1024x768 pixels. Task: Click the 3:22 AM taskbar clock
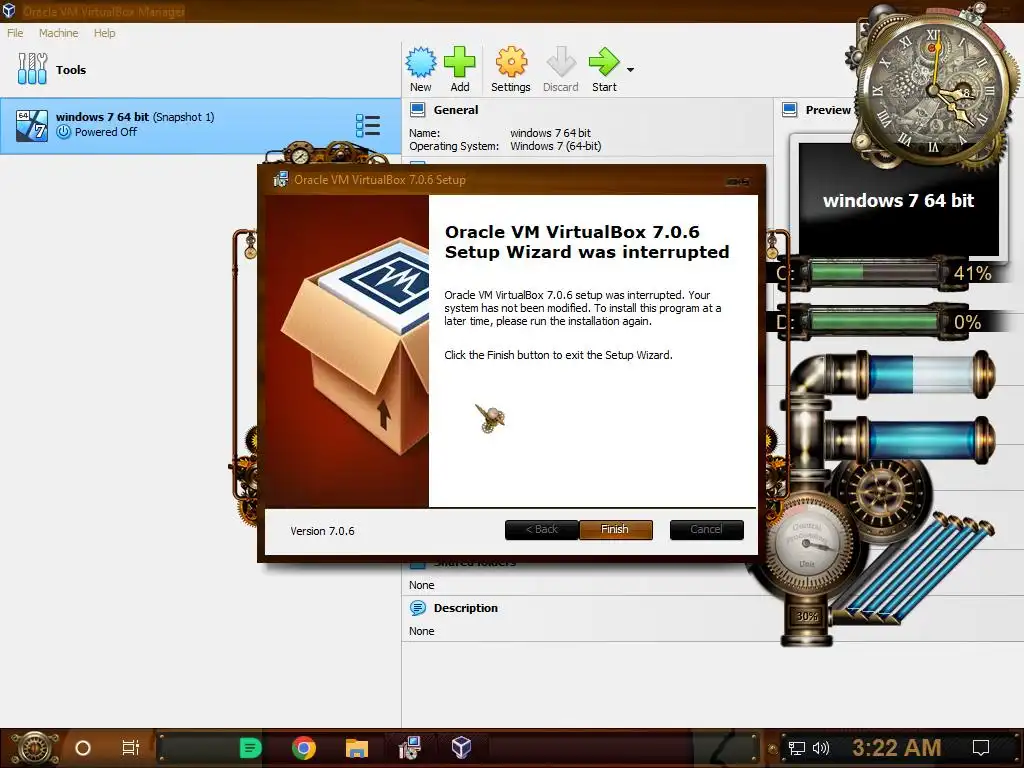coord(896,748)
